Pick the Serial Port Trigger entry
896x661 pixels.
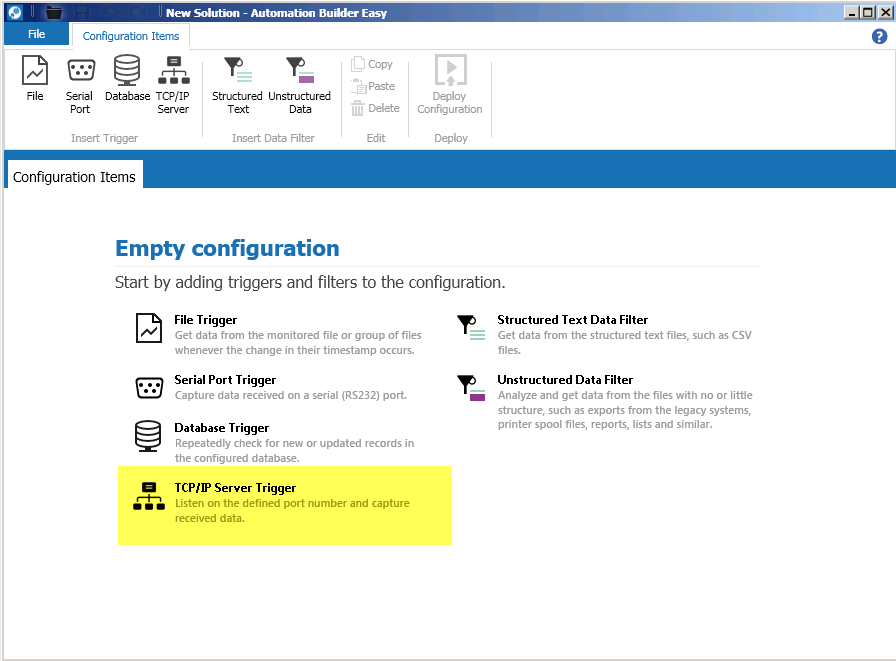pos(225,380)
